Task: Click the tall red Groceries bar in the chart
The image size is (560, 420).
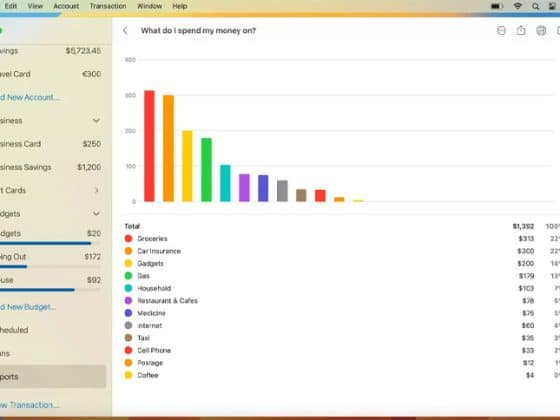Action: 149,146
